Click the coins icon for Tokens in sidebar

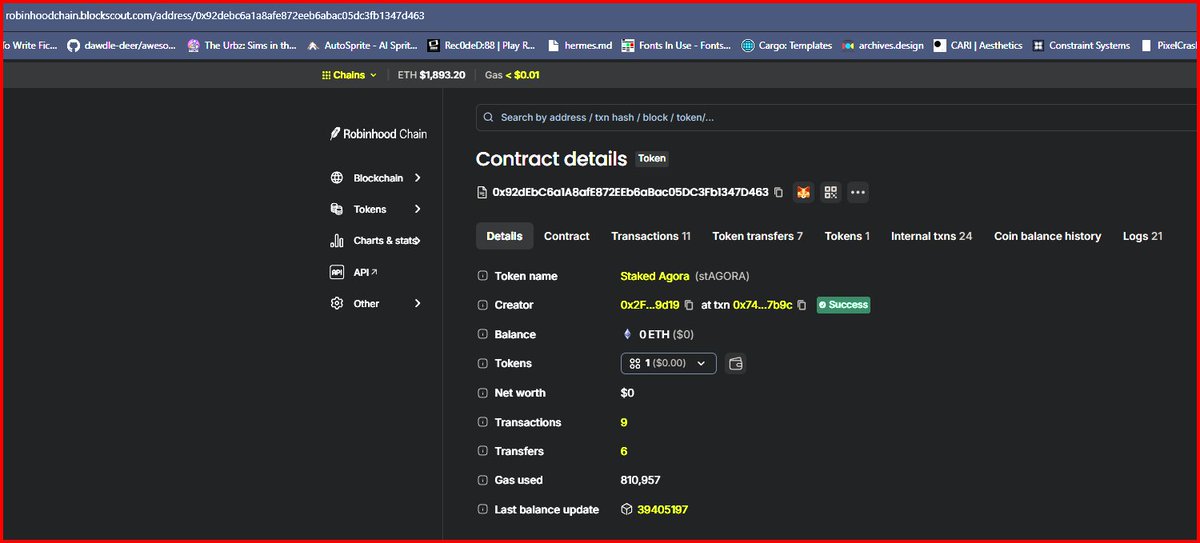pos(336,209)
